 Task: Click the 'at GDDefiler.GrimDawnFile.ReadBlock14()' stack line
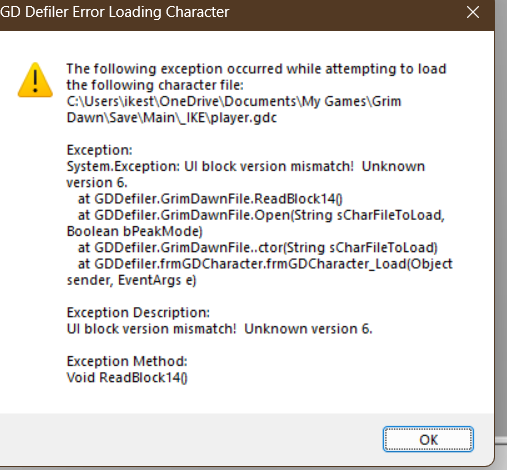[210, 199]
